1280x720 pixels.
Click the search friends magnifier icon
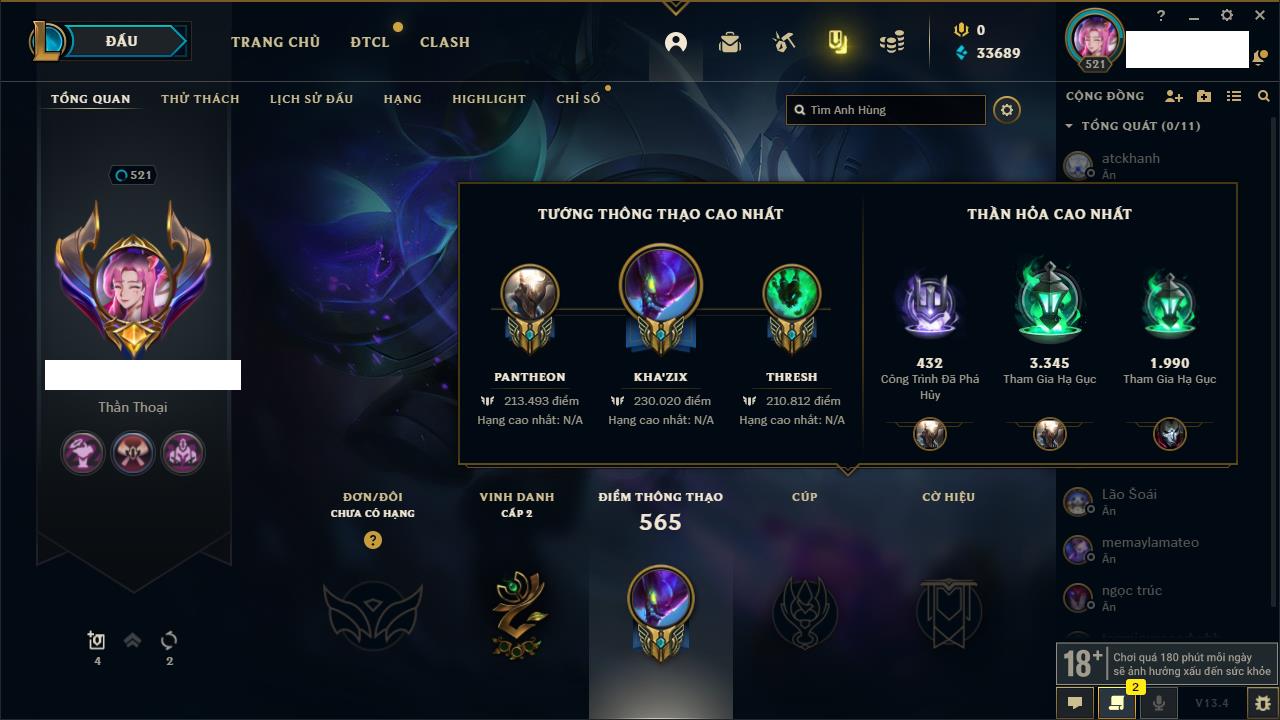pyautogui.click(x=1264, y=96)
